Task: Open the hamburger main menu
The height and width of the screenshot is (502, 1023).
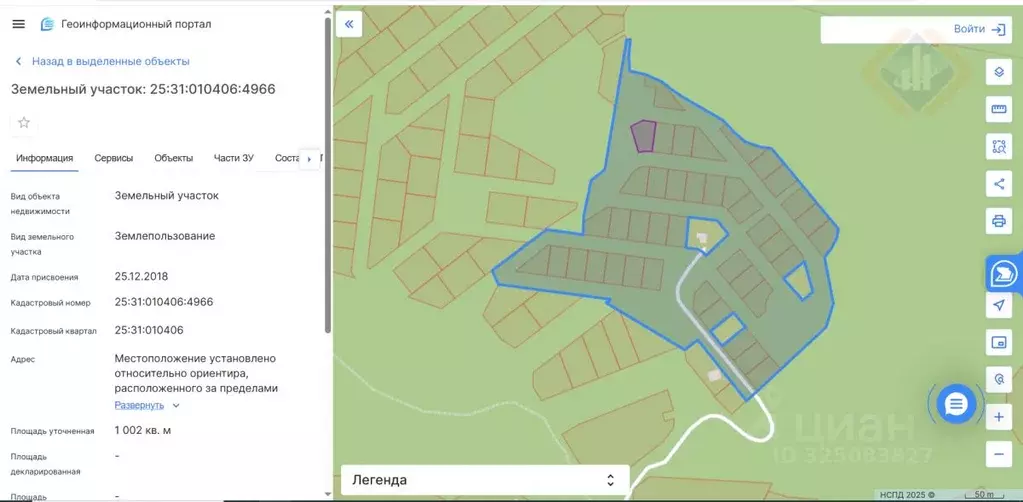Action: click(x=18, y=24)
